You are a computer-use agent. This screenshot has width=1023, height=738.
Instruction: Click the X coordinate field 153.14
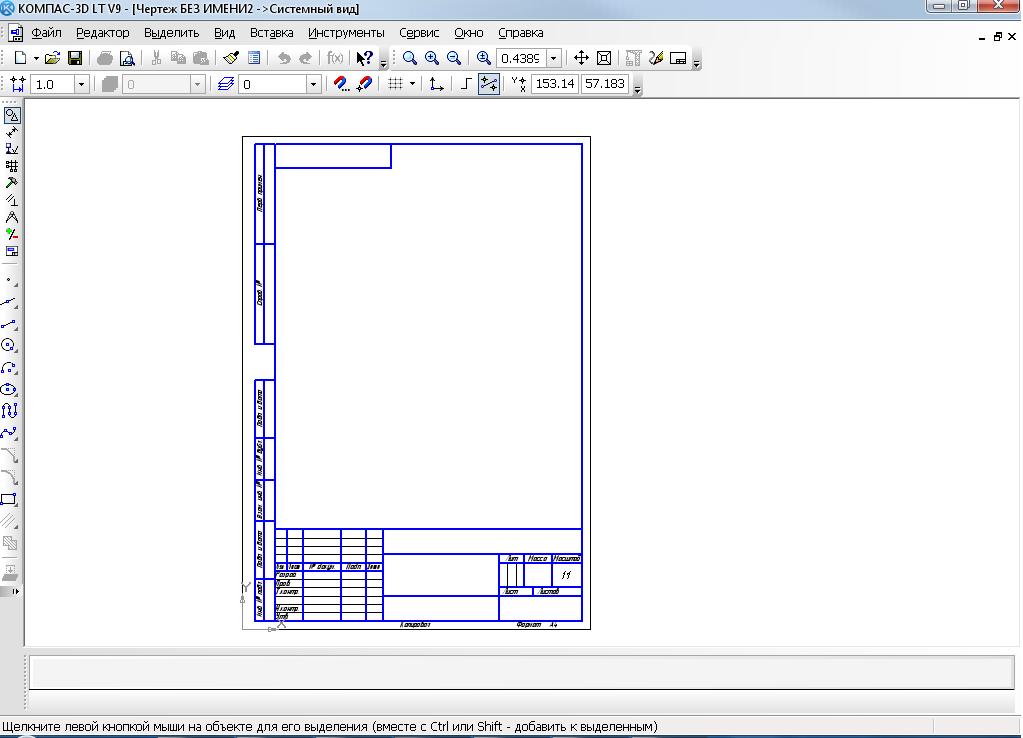click(555, 84)
